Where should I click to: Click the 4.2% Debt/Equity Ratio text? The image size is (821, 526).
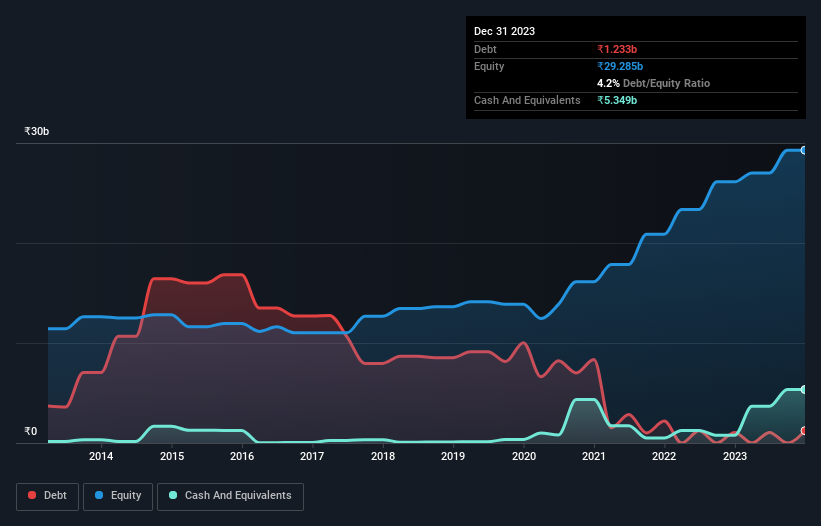tap(653, 83)
